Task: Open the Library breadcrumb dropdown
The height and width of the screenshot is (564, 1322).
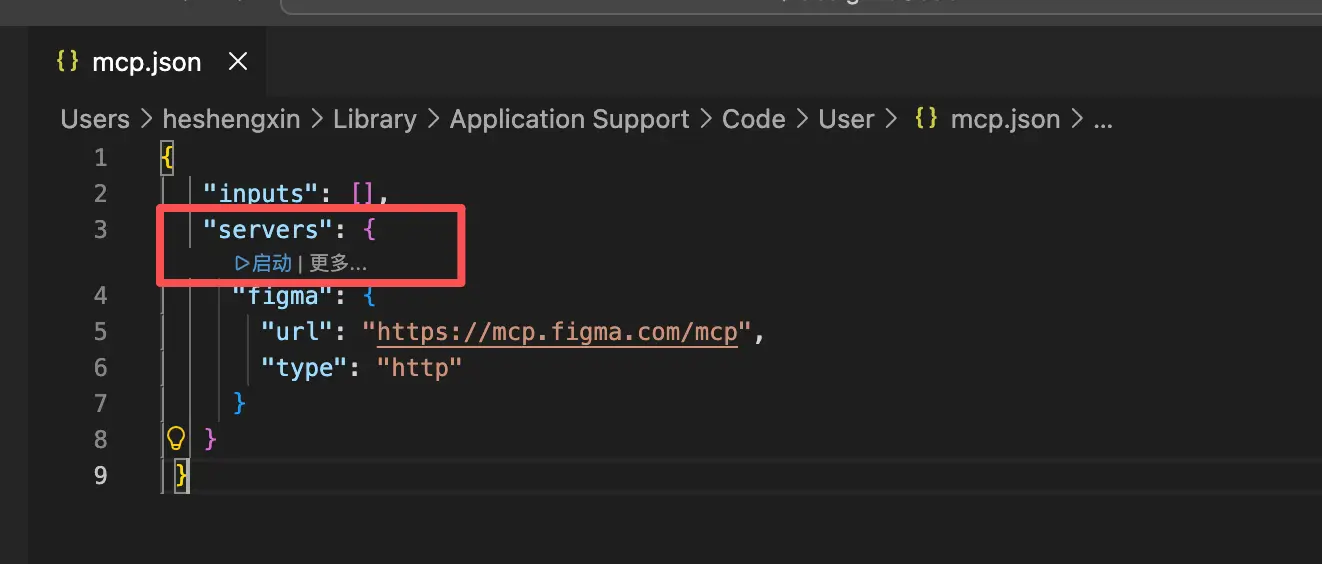Action: click(x=374, y=120)
